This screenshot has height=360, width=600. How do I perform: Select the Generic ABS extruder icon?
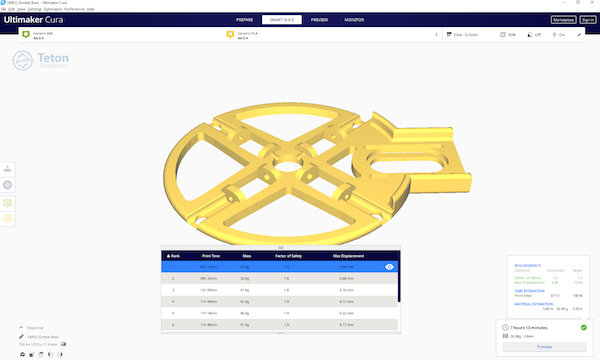coord(26,35)
